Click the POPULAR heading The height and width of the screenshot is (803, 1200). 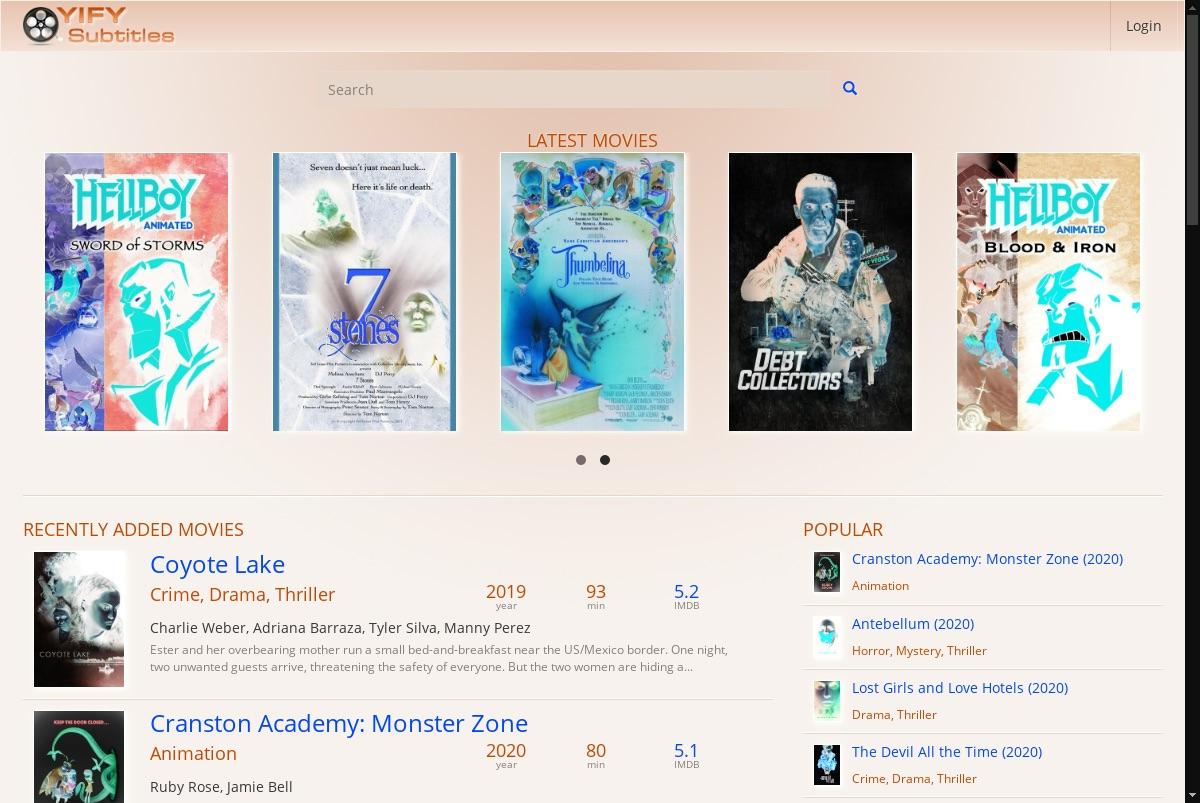click(x=843, y=530)
